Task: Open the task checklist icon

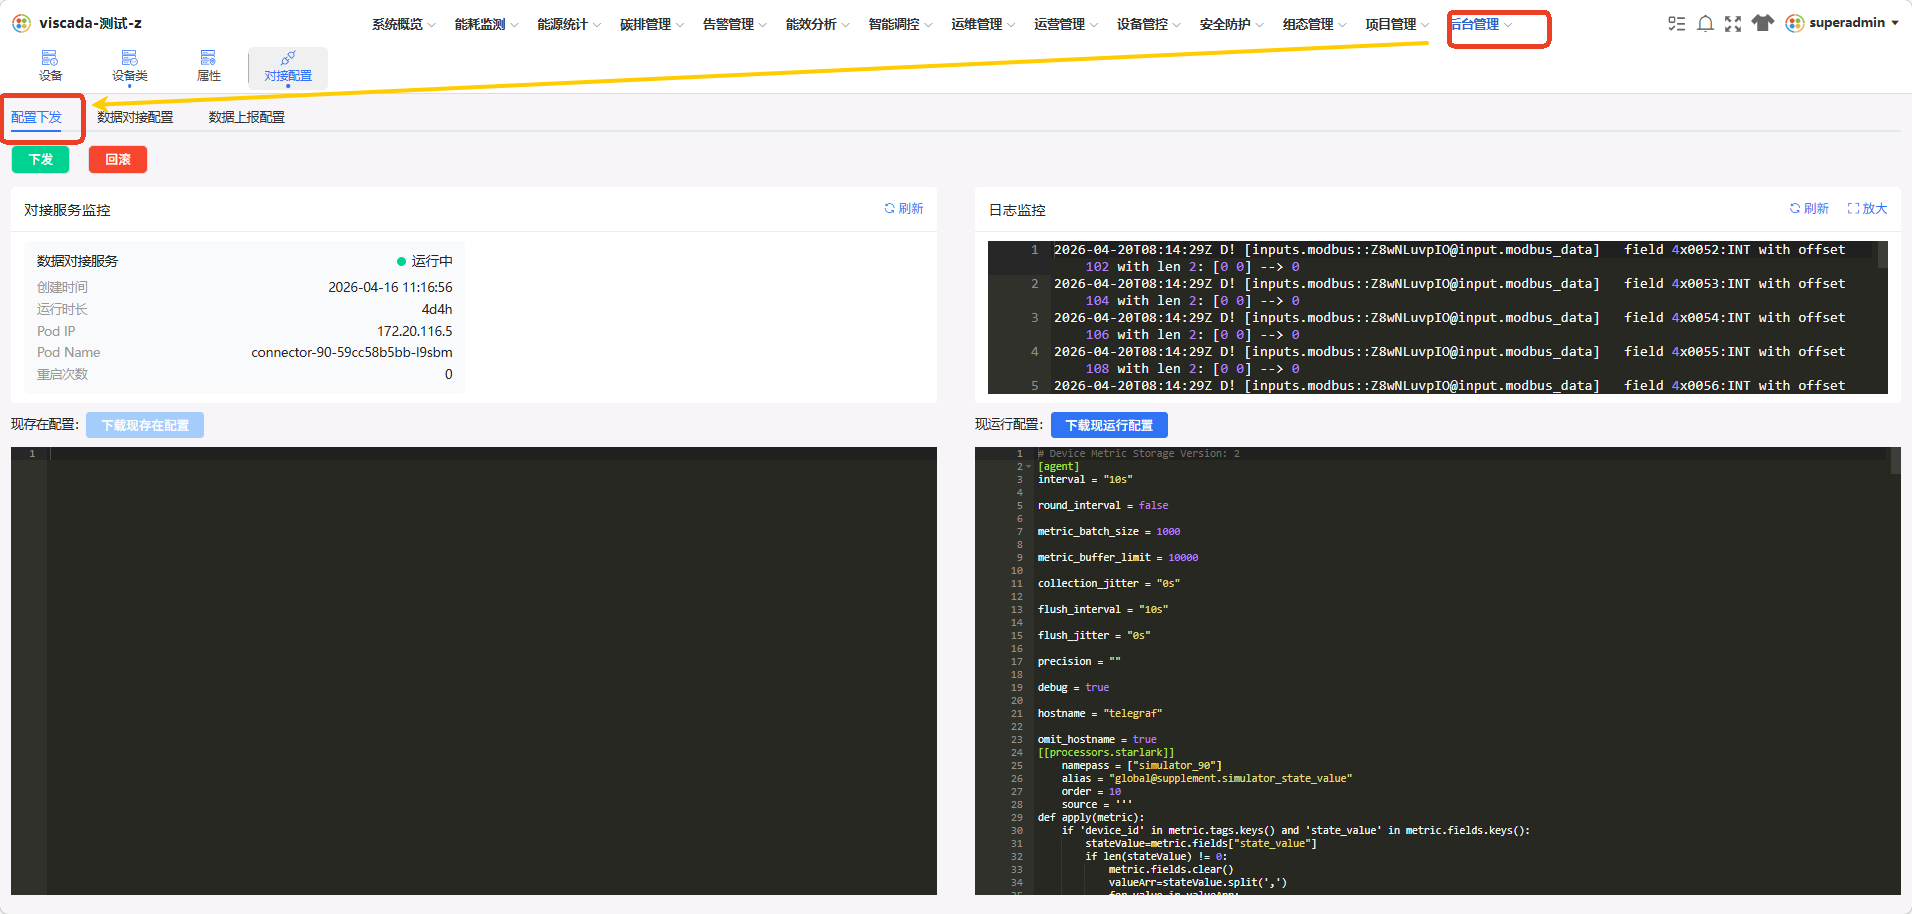Action: [1677, 24]
